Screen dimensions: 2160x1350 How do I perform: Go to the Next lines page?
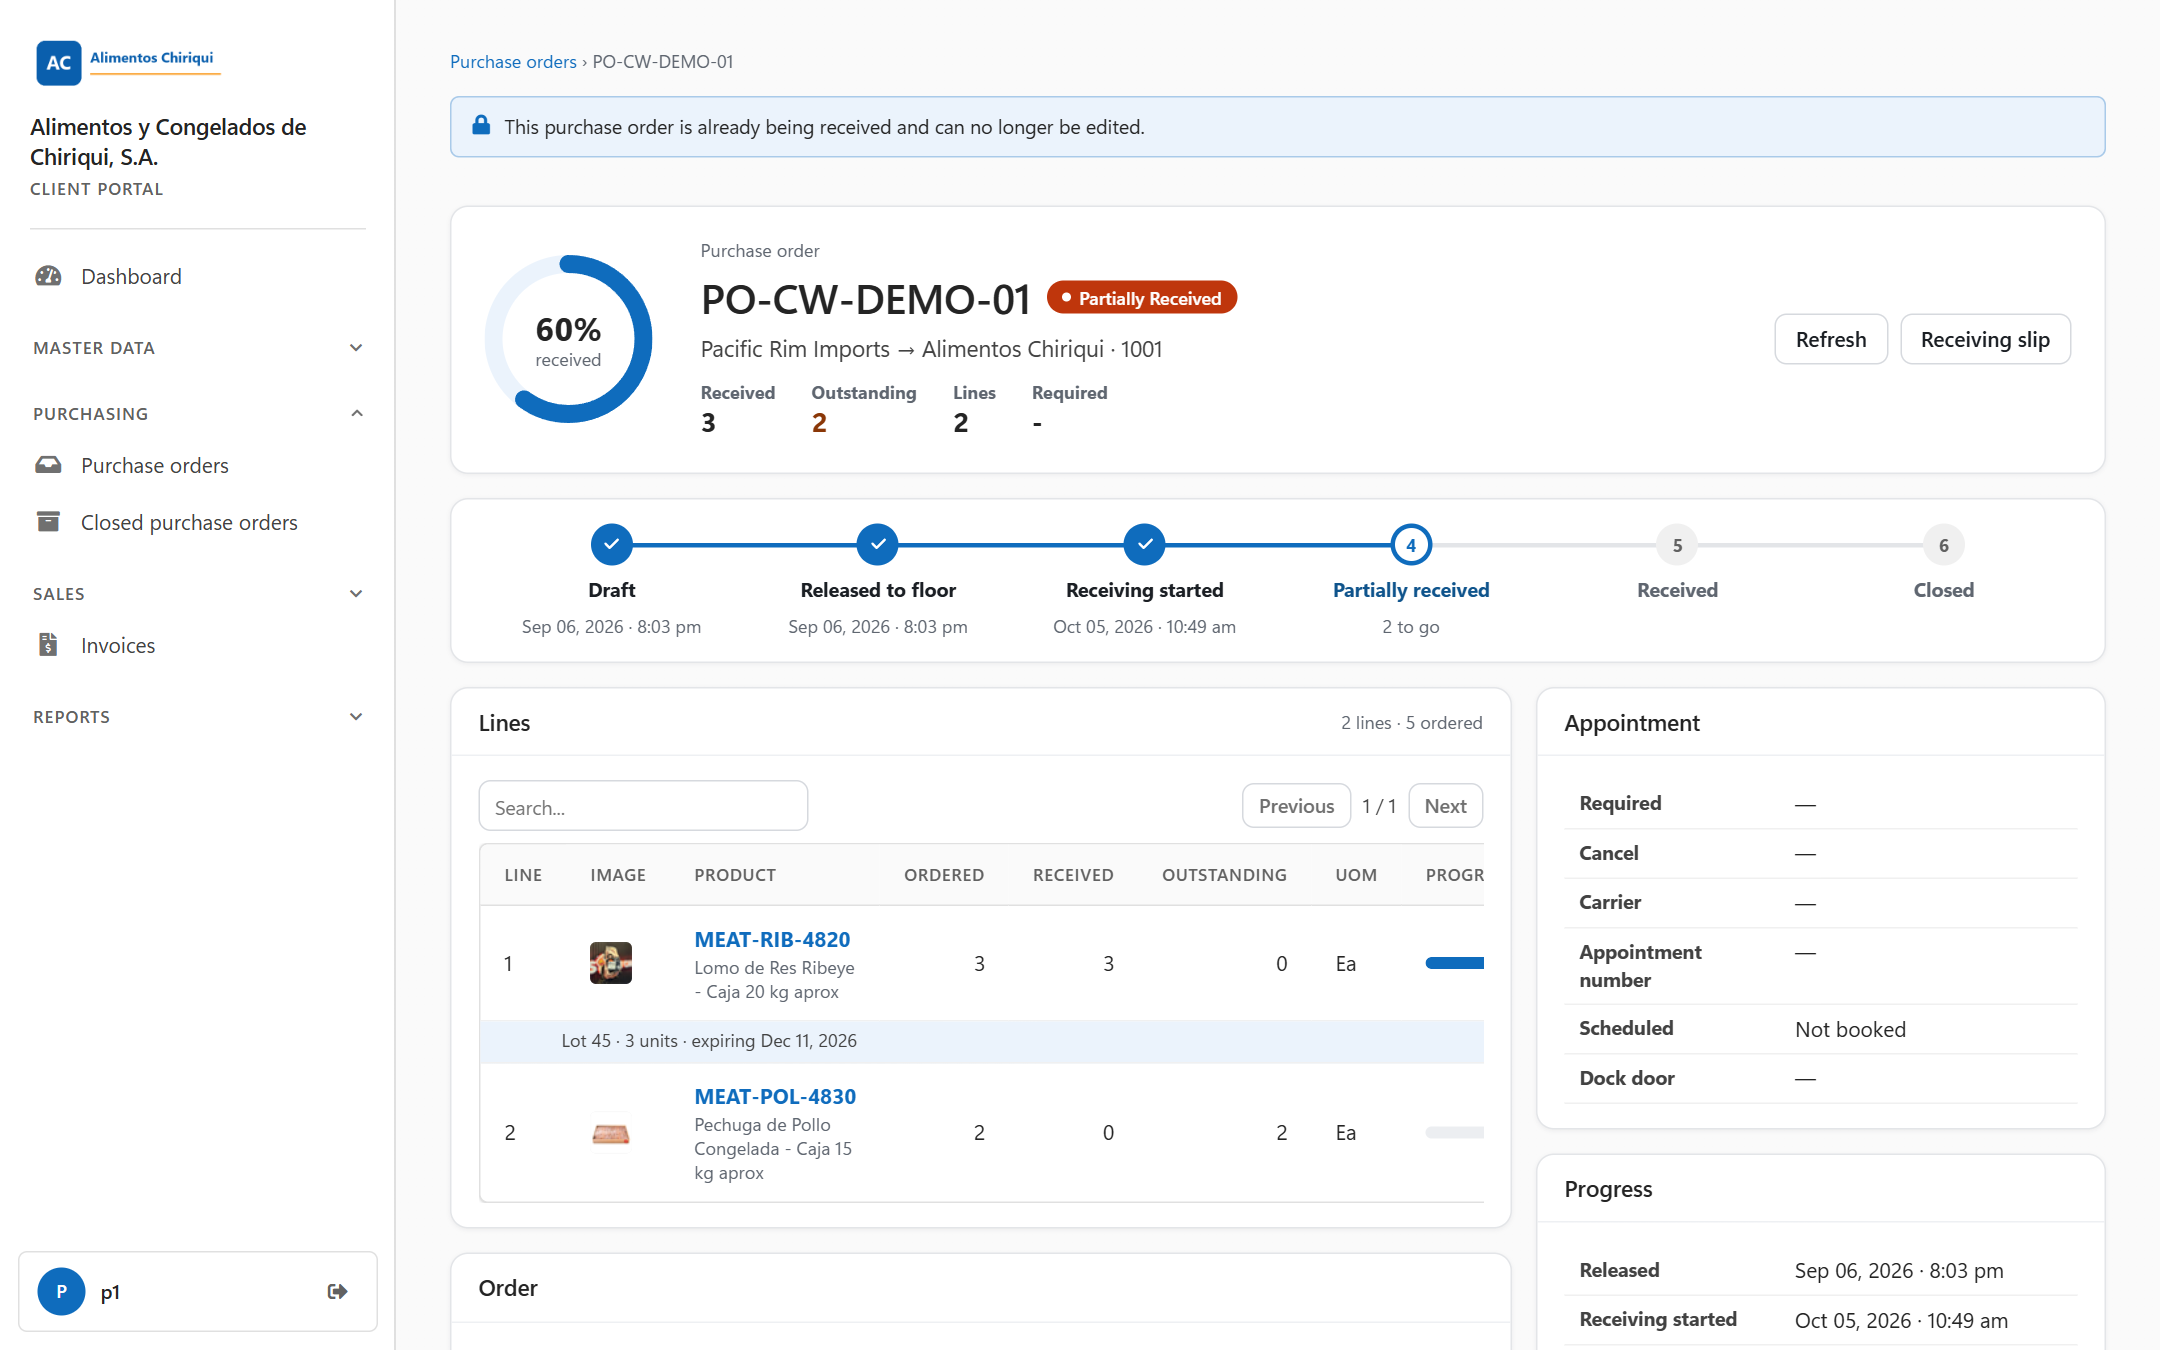(1445, 806)
